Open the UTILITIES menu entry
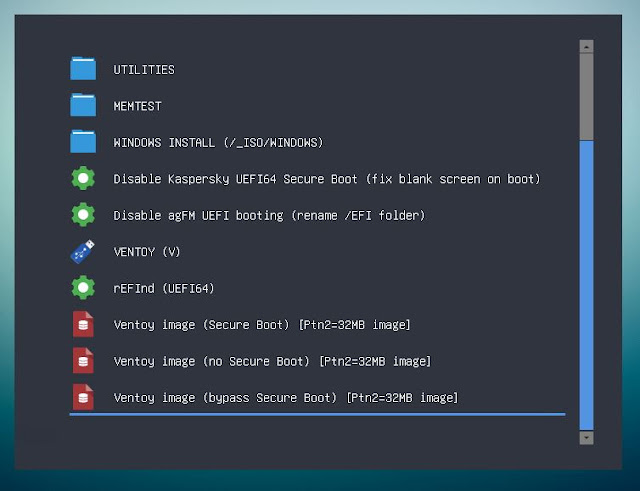This screenshot has height=491, width=640. tap(144, 70)
